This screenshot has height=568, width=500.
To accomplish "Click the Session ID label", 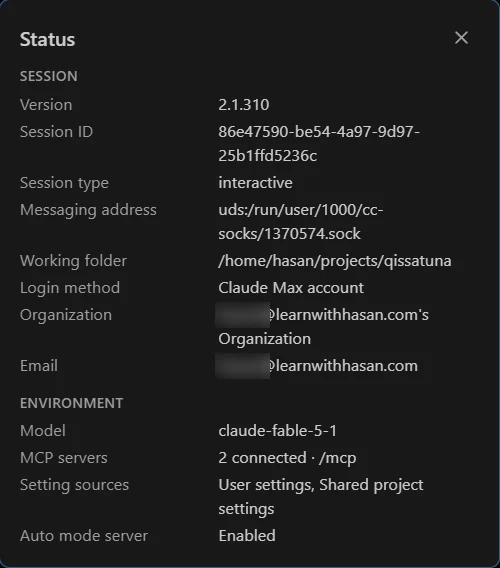I will point(56,131).
